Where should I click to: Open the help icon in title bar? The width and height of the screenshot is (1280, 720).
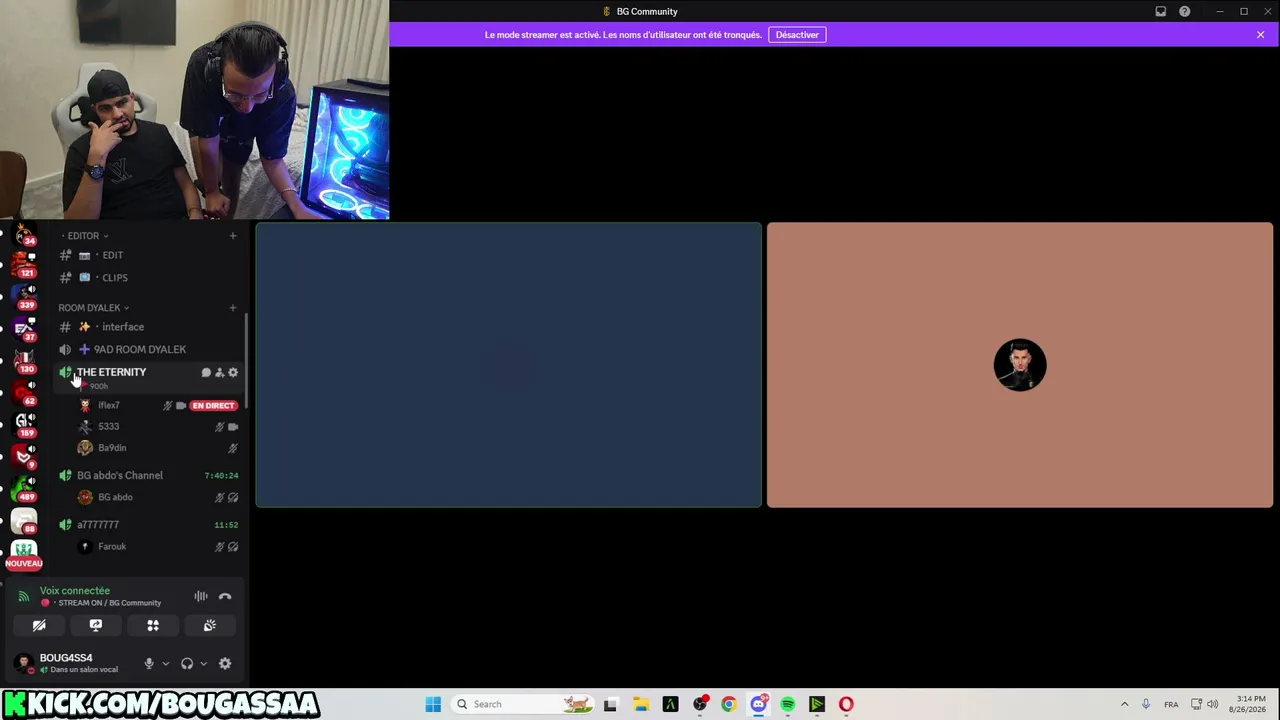tap(1185, 12)
